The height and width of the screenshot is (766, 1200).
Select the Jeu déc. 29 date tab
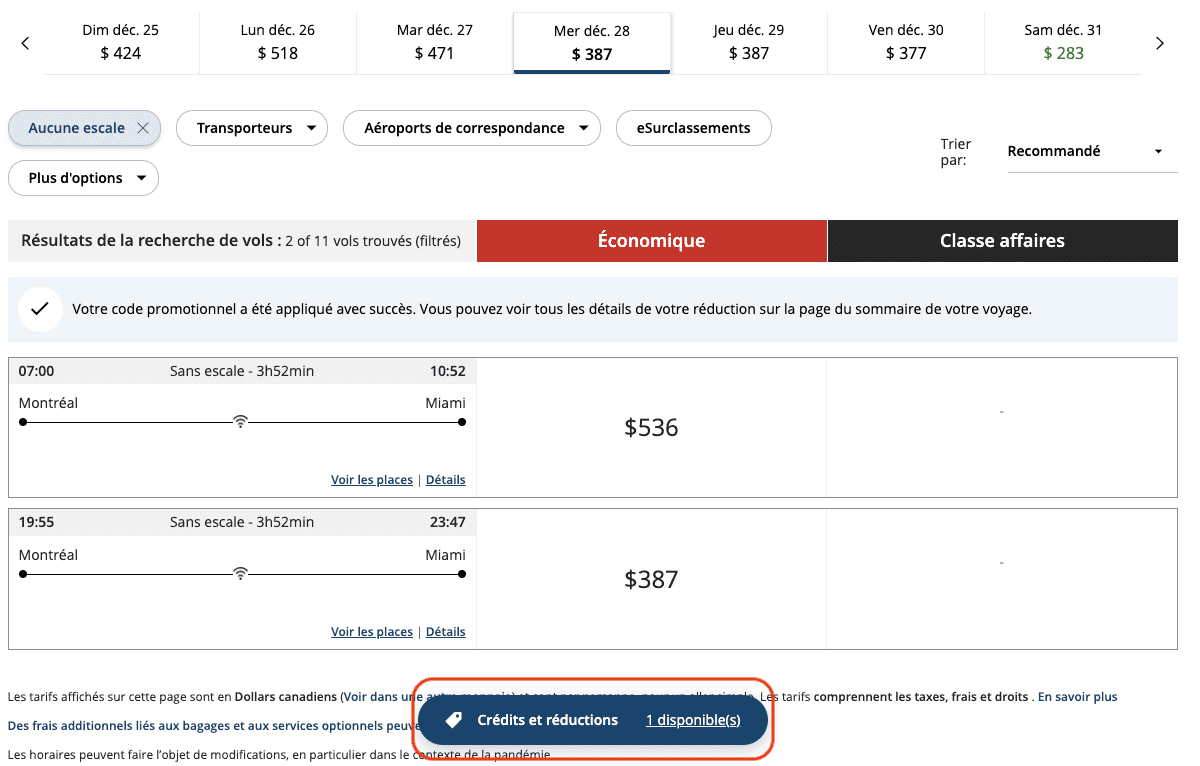[x=749, y=42]
